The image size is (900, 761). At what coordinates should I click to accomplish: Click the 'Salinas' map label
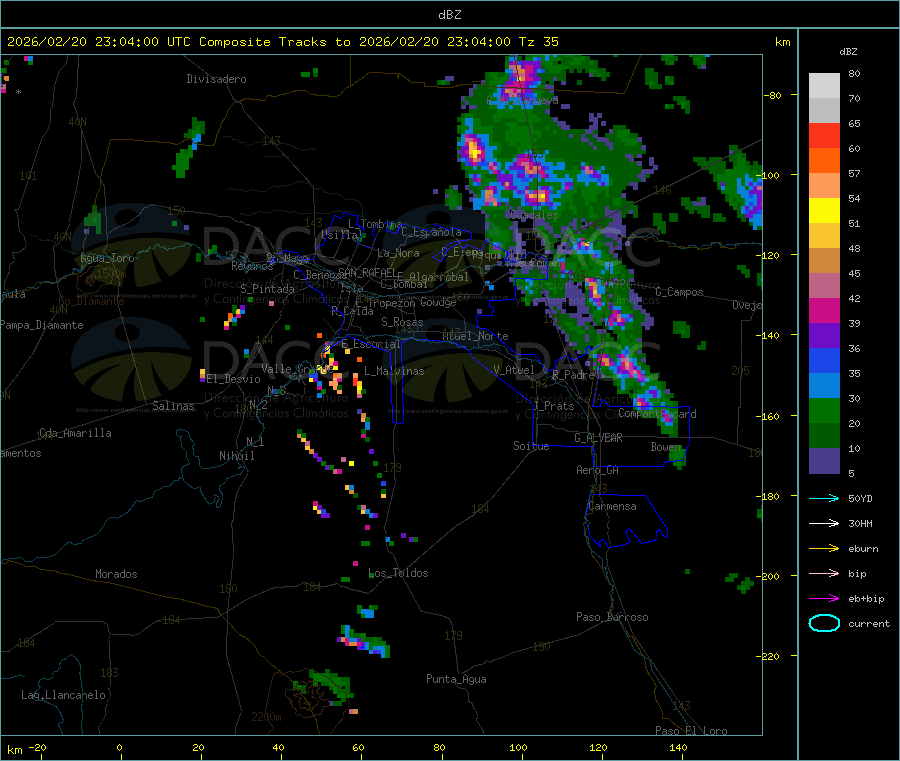coord(173,406)
